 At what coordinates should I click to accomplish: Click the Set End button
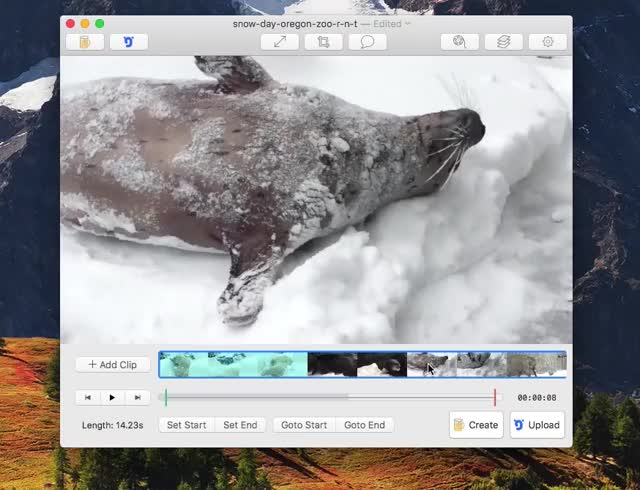click(240, 425)
